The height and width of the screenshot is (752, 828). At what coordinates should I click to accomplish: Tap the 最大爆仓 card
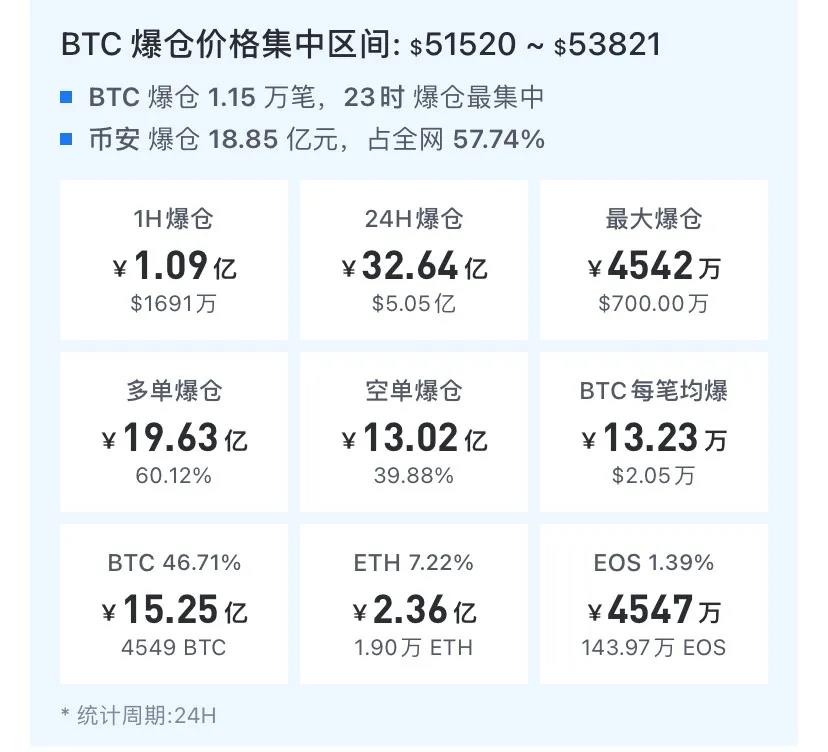click(x=654, y=260)
